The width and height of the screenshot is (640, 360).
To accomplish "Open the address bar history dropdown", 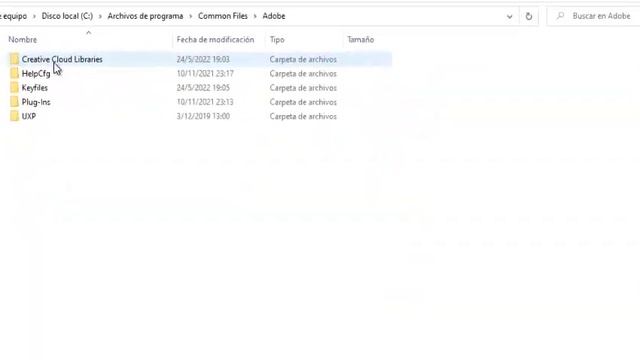I will [x=509, y=17].
